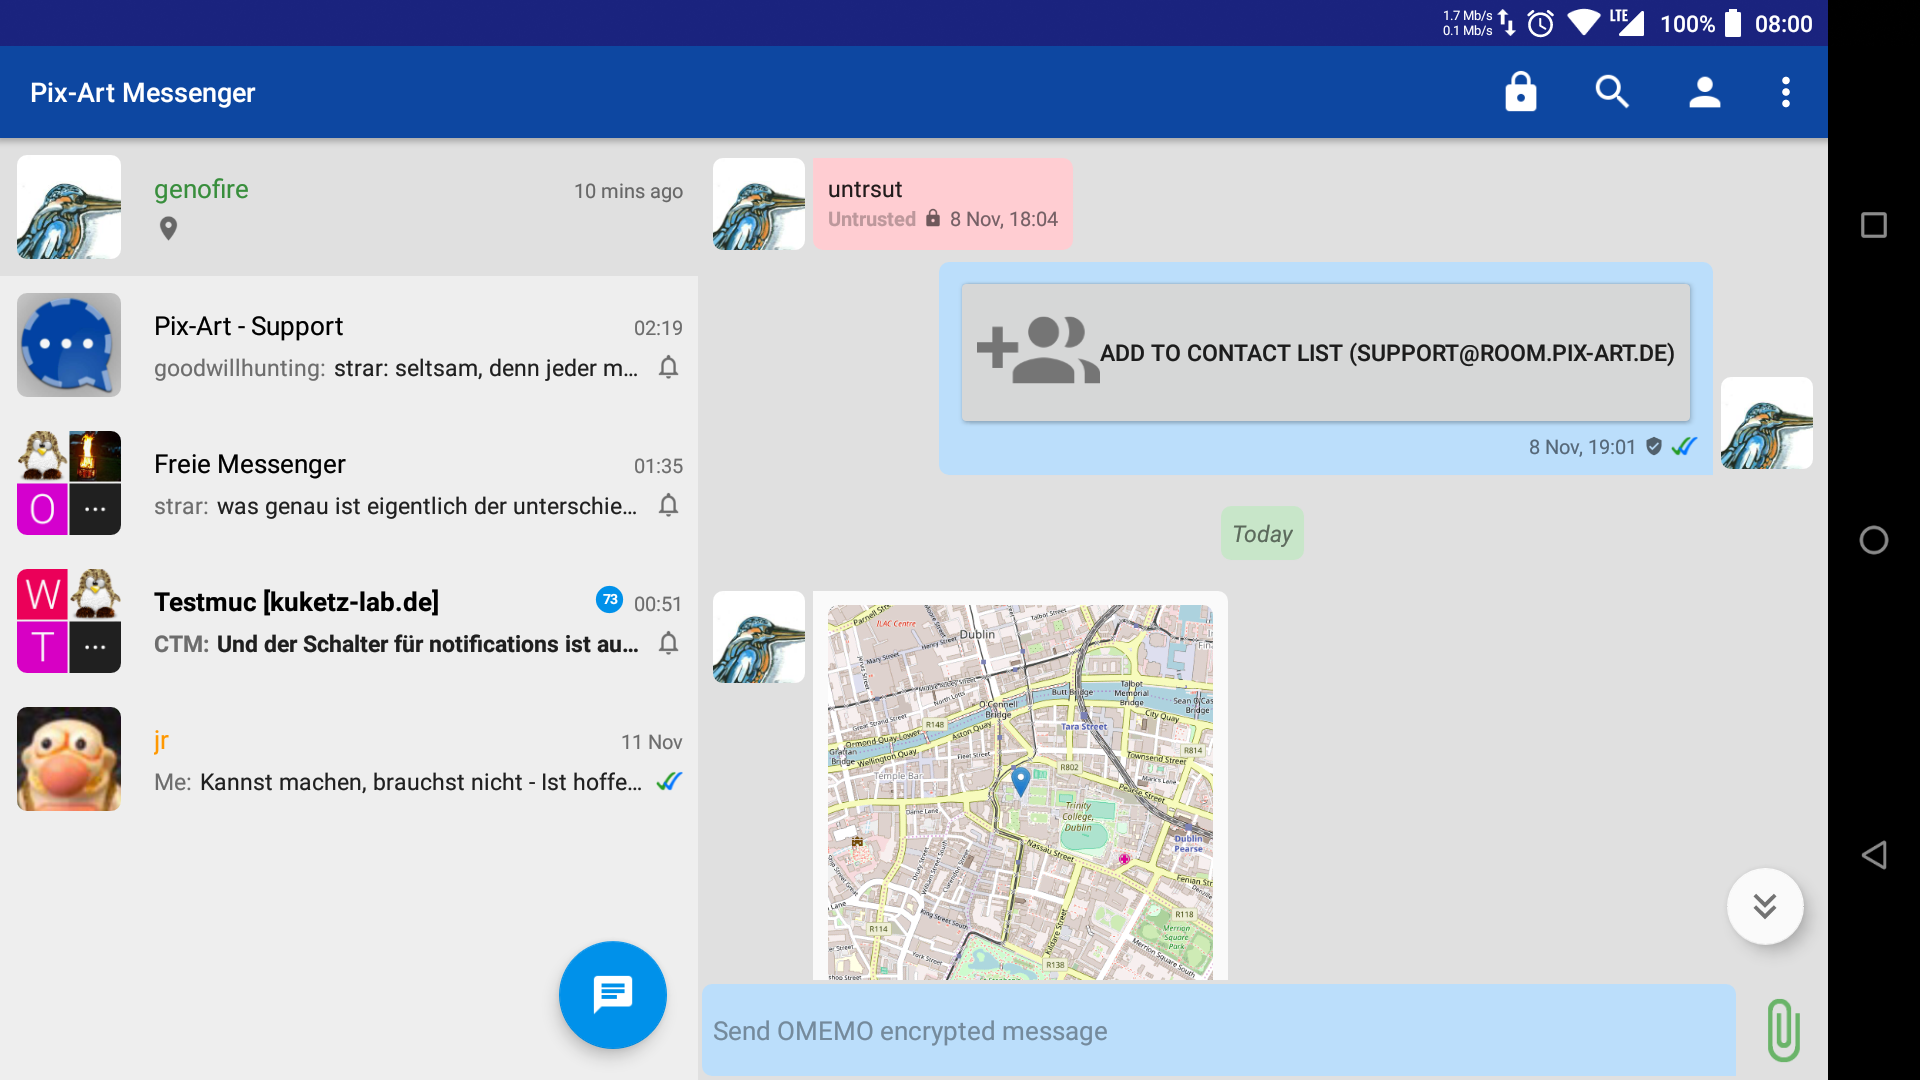Toggle notifications bell for Freie Messenger

669,506
